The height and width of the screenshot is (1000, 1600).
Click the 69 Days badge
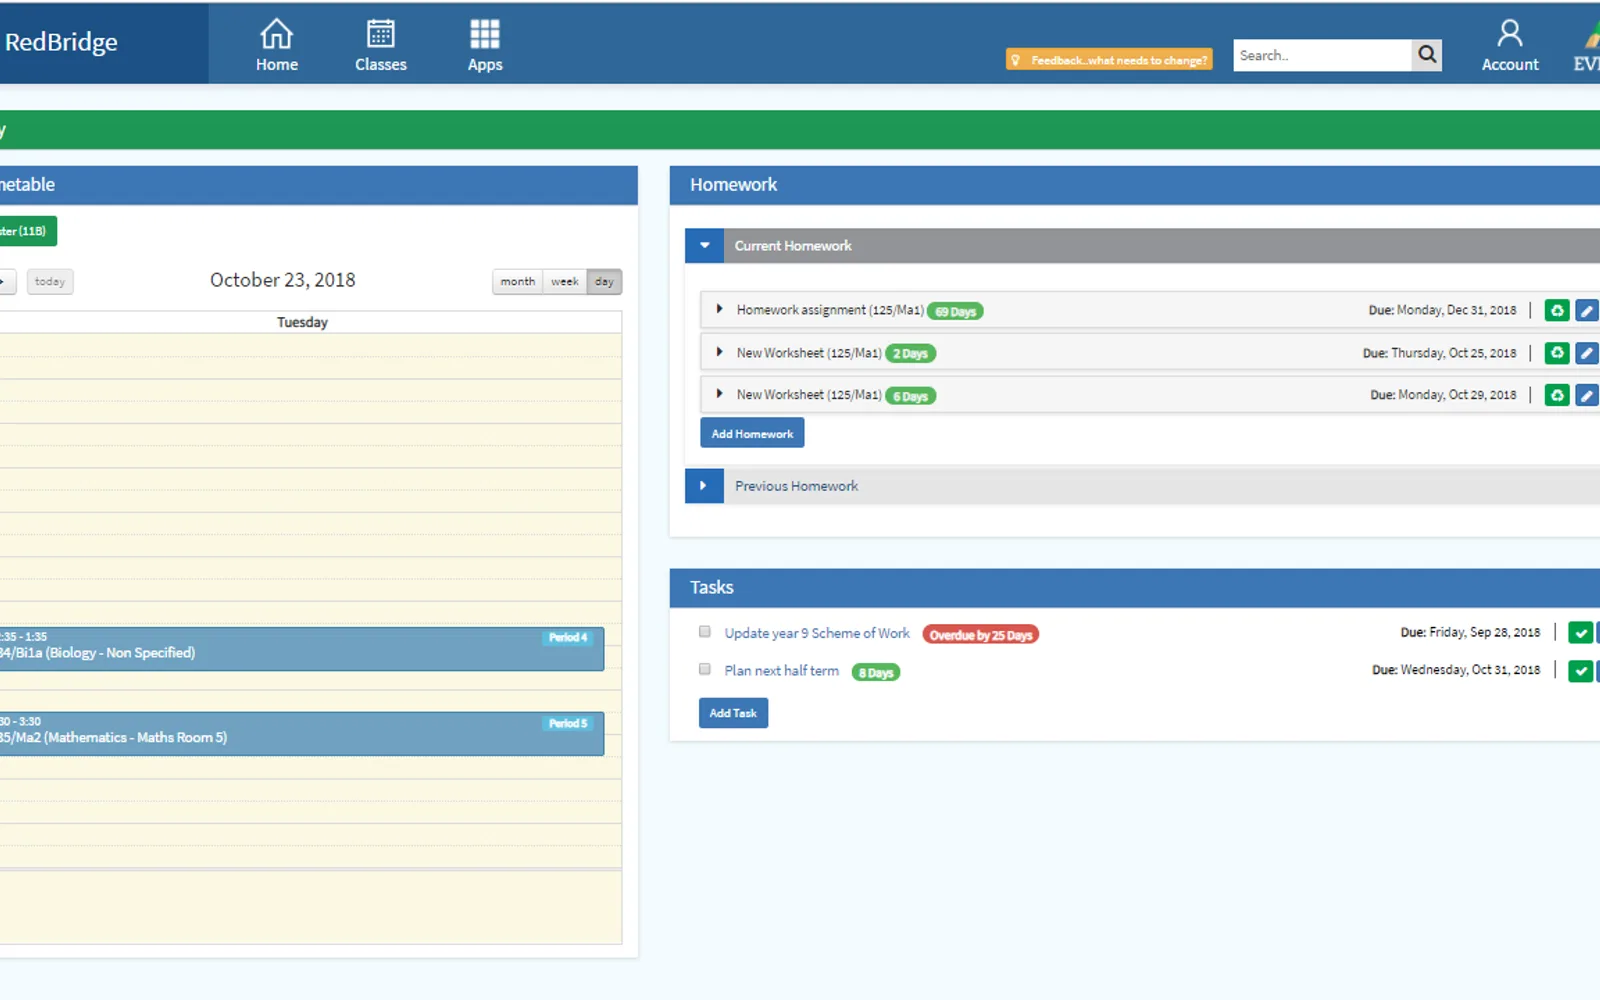click(x=955, y=312)
